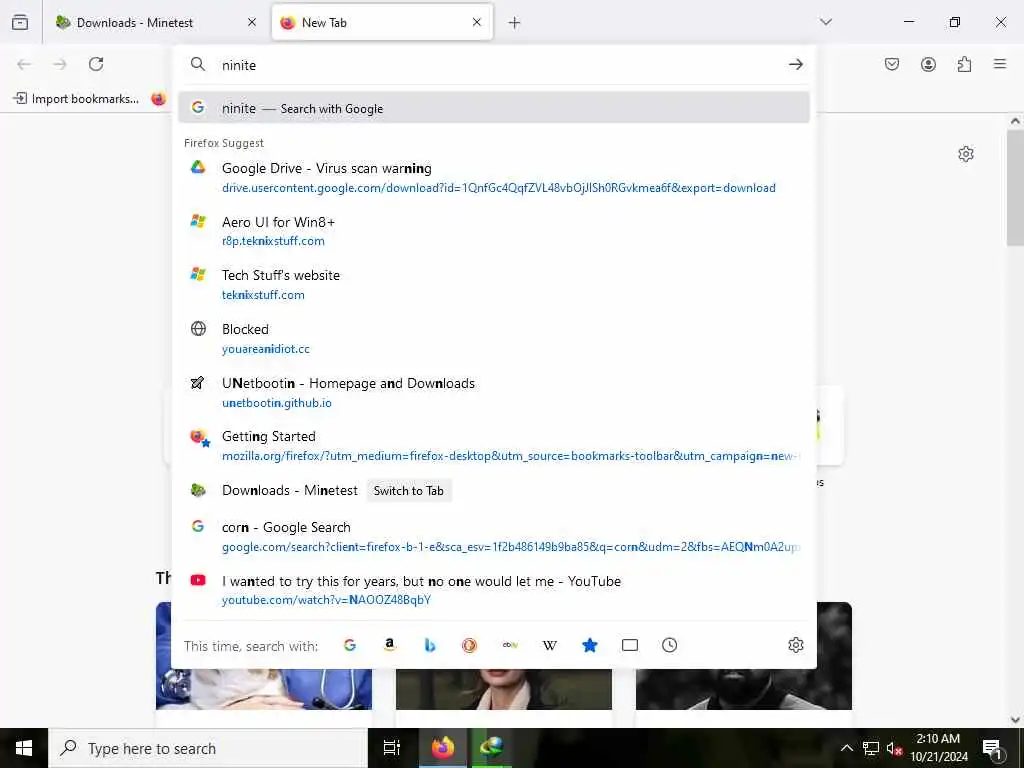Close the Downloads - Minetest tab

pyautogui.click(x=252, y=22)
